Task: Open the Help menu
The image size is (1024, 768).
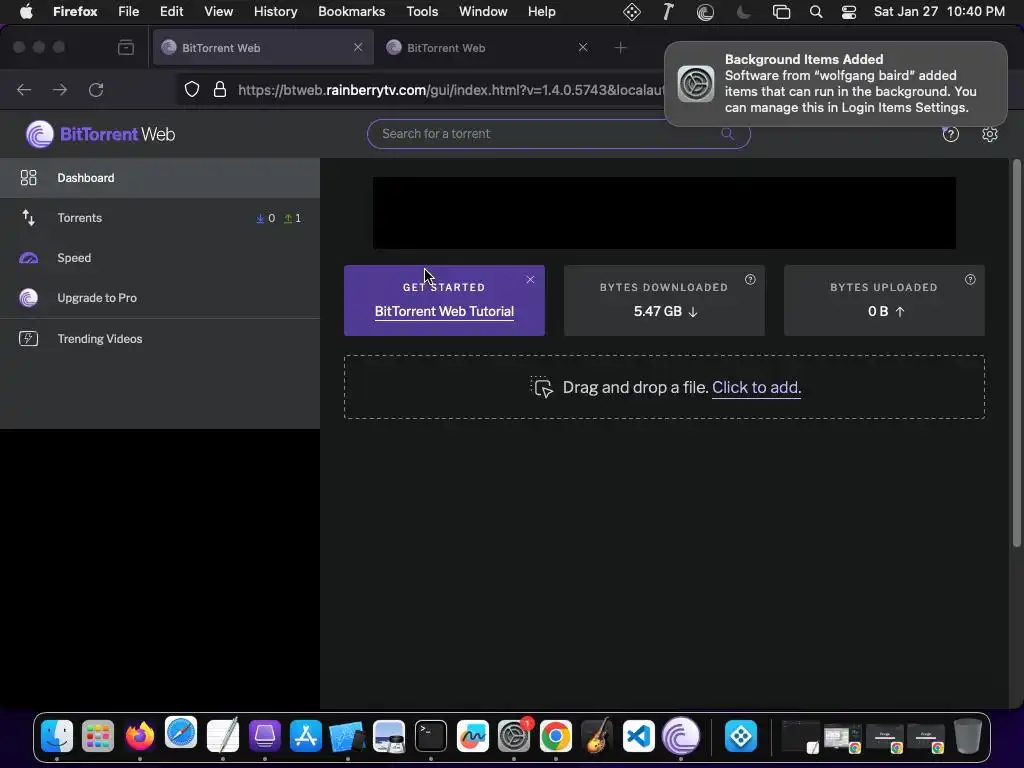Action: pyautogui.click(x=541, y=12)
